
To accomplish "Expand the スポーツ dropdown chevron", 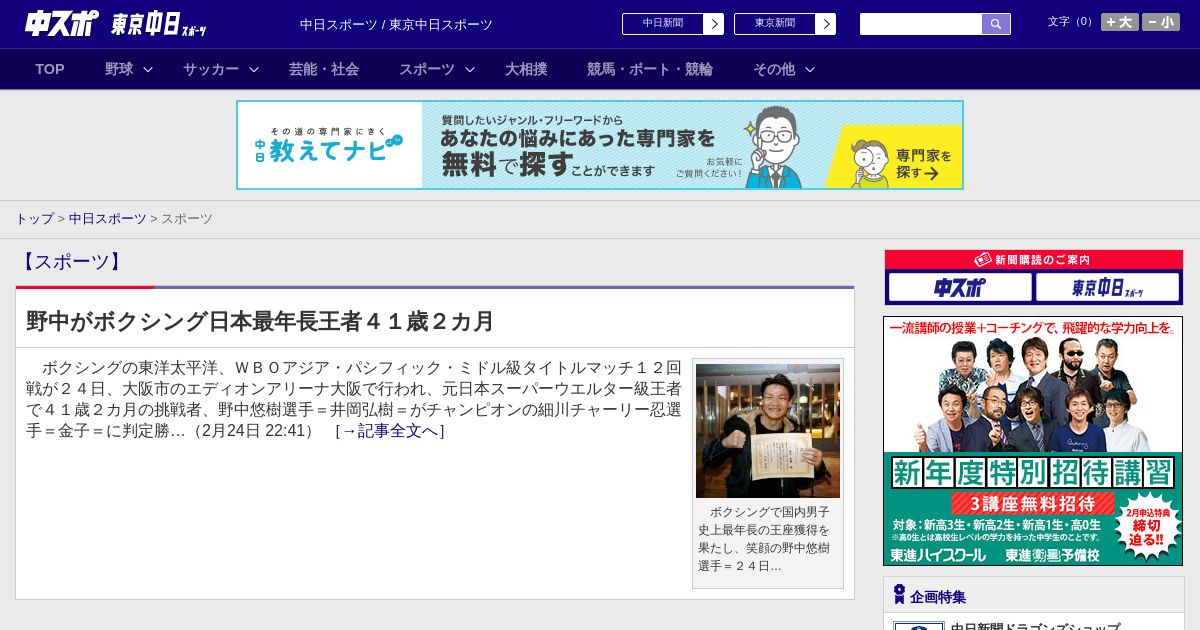I will pyautogui.click(x=469, y=69).
